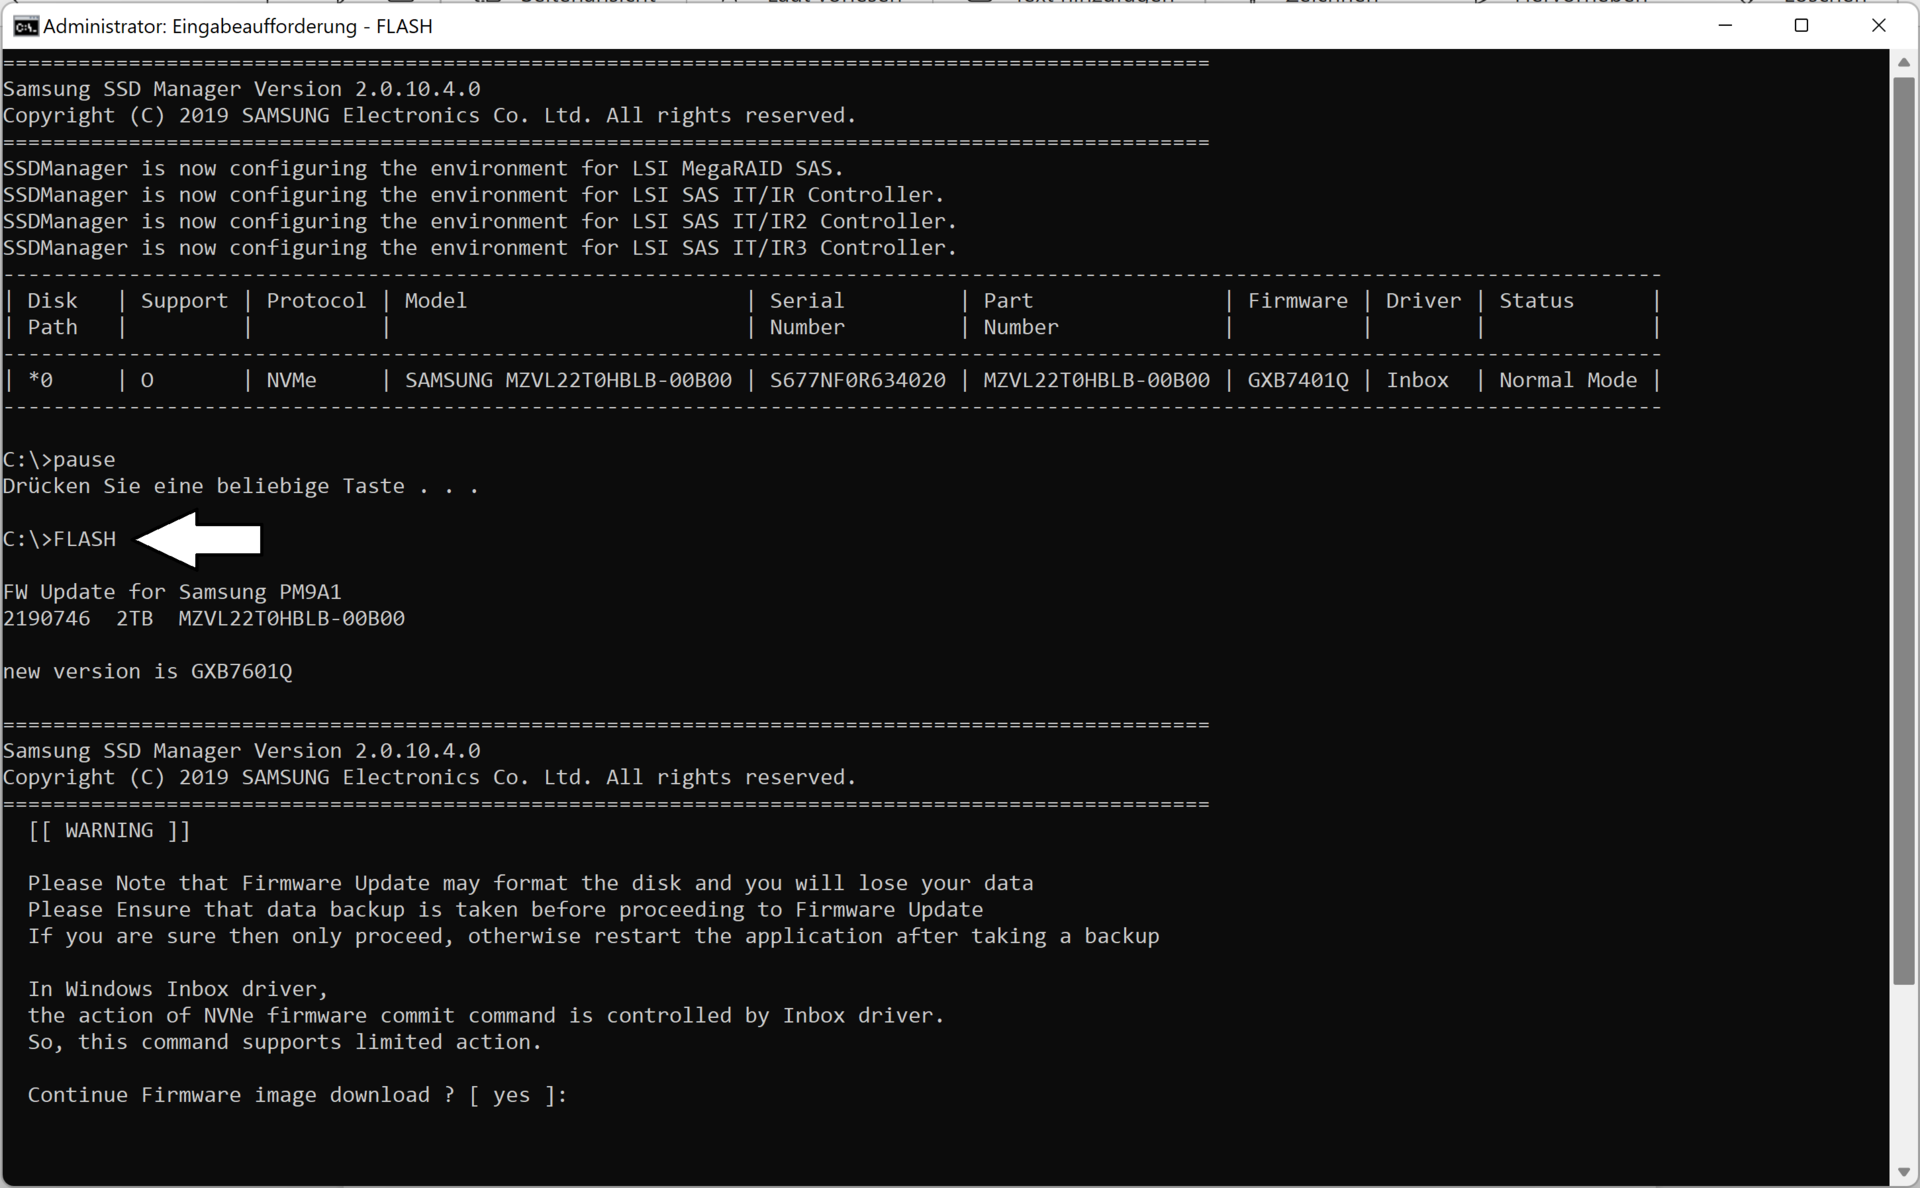Click the scrollbar up arrow
This screenshot has height=1188, width=1920.
point(1903,62)
